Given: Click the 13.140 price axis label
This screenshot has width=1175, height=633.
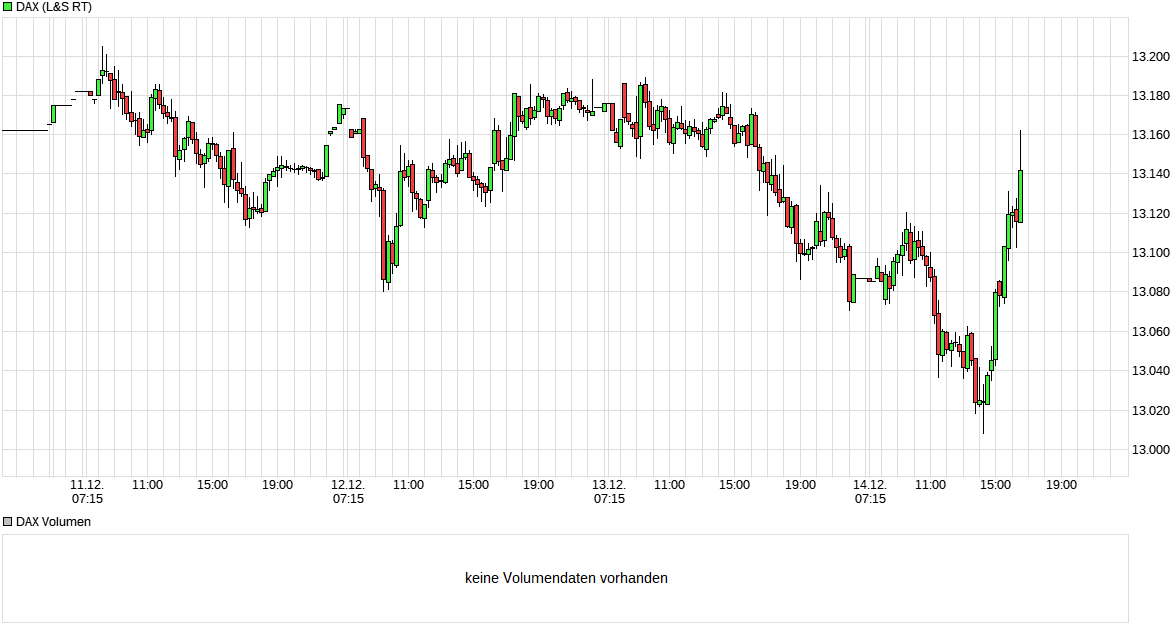Looking at the screenshot, I should click(x=1150, y=174).
